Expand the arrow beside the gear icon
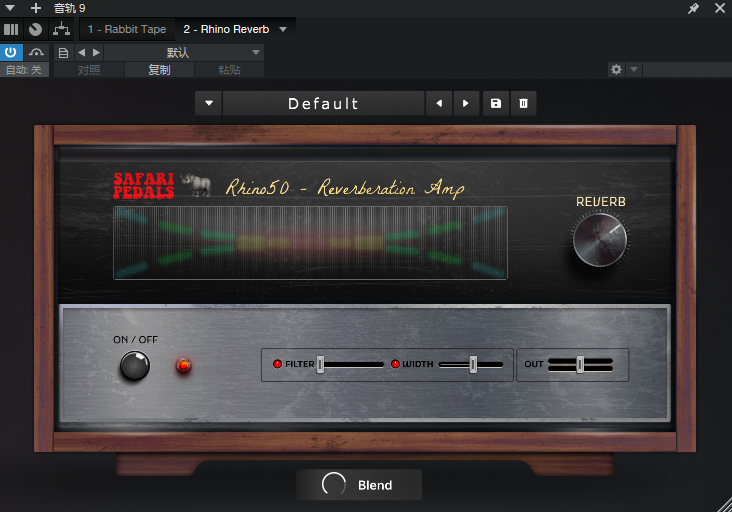732x512 pixels. (x=634, y=70)
